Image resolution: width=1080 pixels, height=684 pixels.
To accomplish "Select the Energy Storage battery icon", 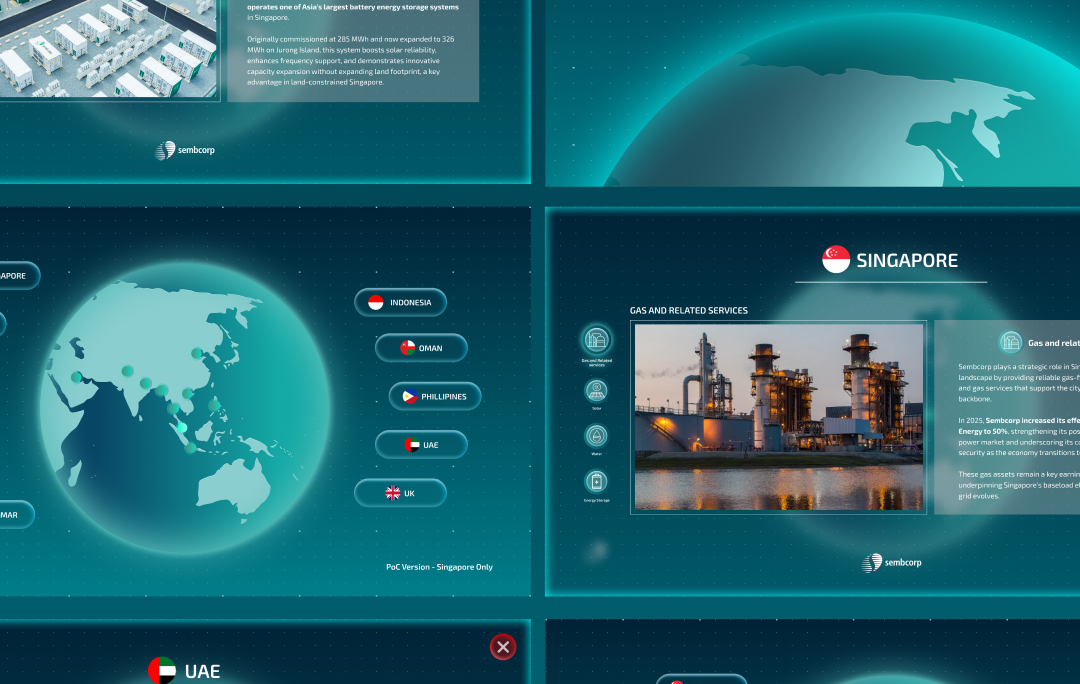I will 597,482.
